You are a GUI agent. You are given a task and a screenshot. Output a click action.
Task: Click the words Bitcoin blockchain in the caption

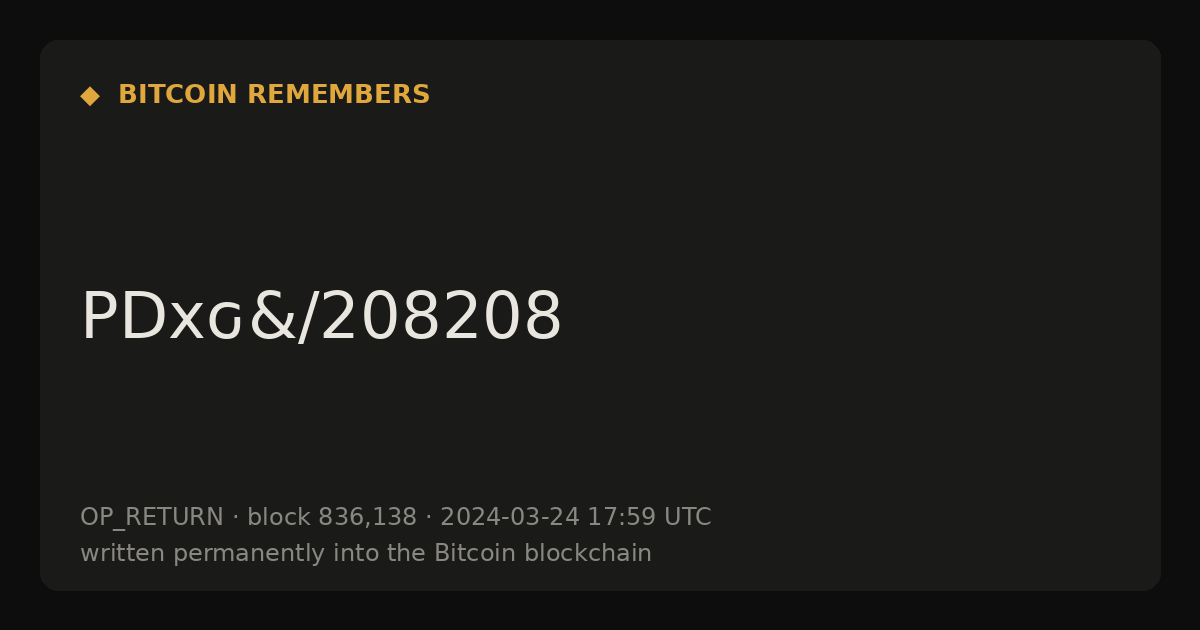tap(543, 554)
